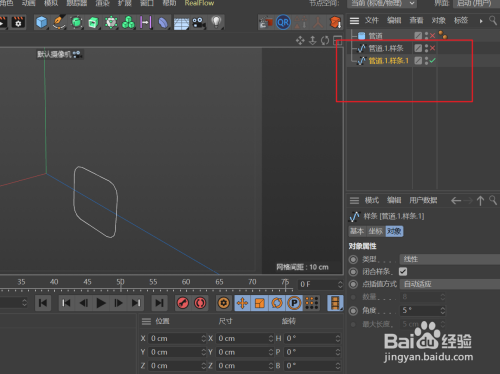Select the purple Volume Builder icon
500x374 pixels.
146,23
